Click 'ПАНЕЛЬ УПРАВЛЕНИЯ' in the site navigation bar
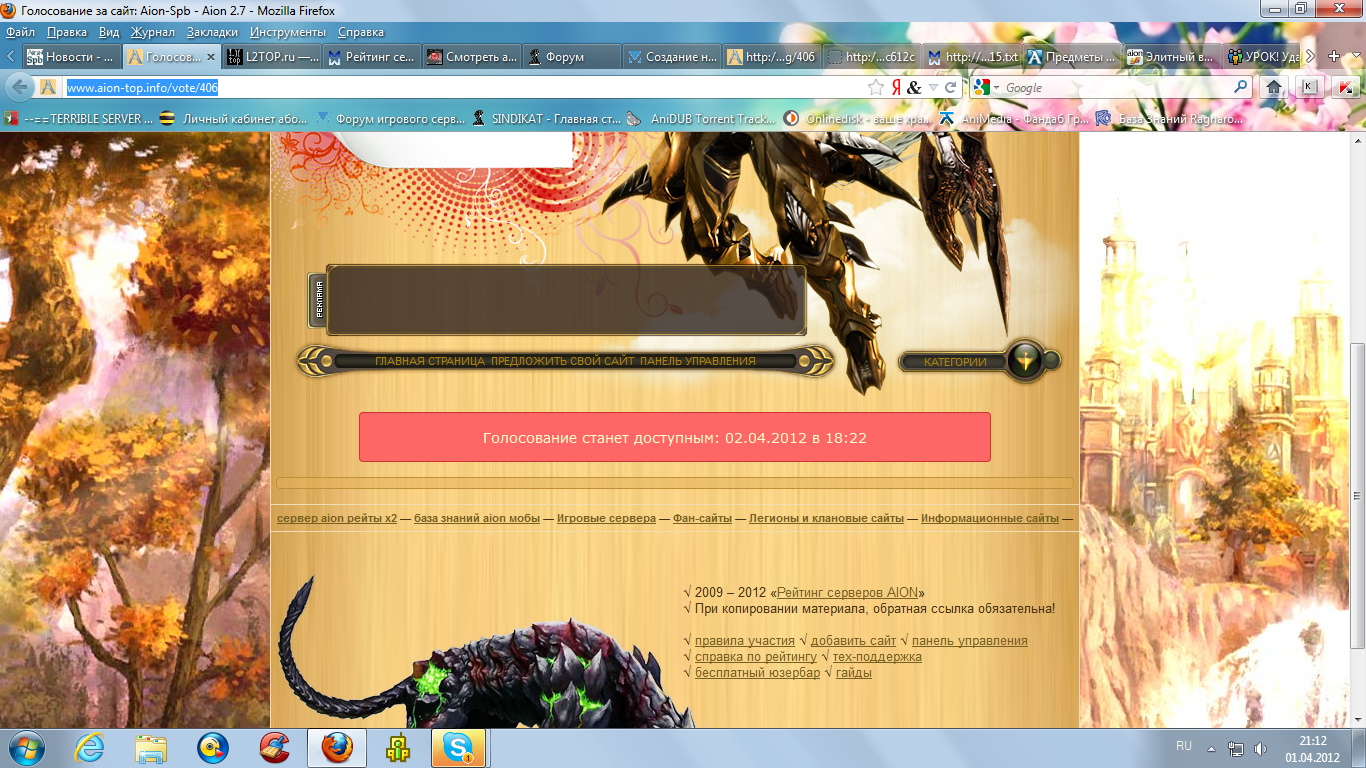Image resolution: width=1366 pixels, height=768 pixels. coord(698,361)
